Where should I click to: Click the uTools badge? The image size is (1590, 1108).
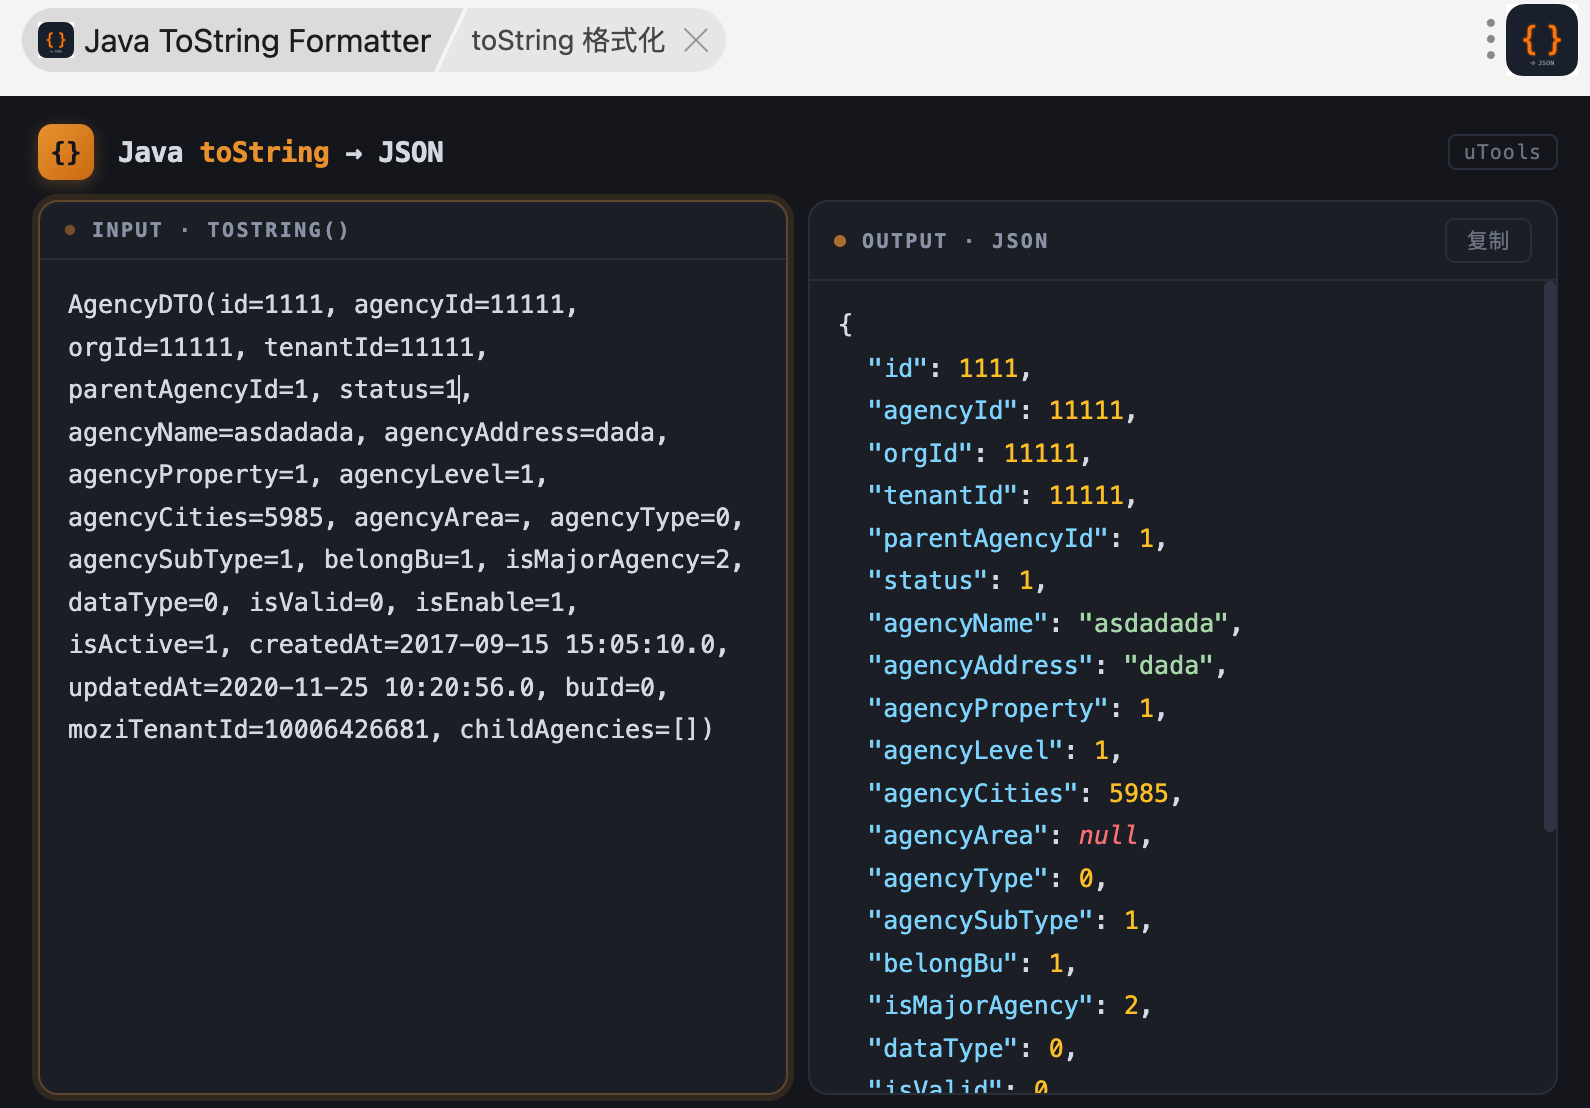point(1502,152)
